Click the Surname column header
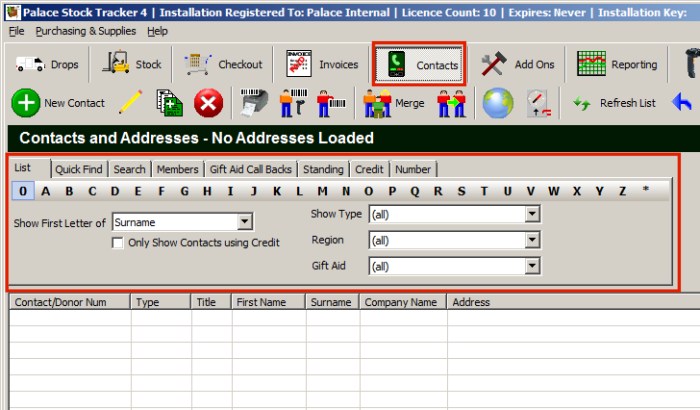This screenshot has height=410, width=700. [x=330, y=301]
